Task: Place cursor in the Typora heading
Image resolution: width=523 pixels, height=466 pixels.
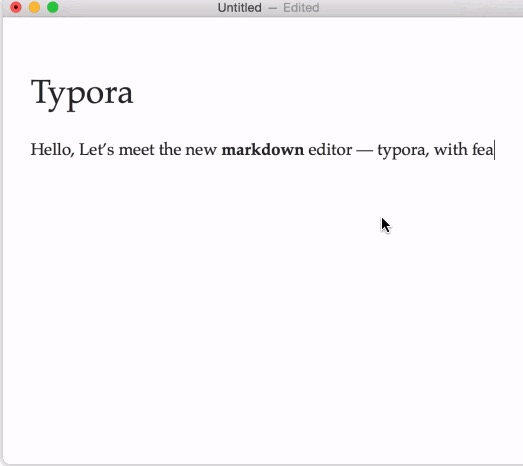Action: coord(82,94)
